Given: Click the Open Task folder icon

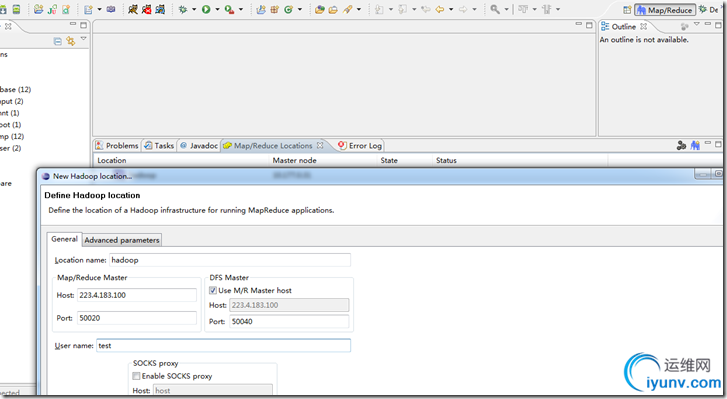Looking at the screenshot, I should pos(333,9).
